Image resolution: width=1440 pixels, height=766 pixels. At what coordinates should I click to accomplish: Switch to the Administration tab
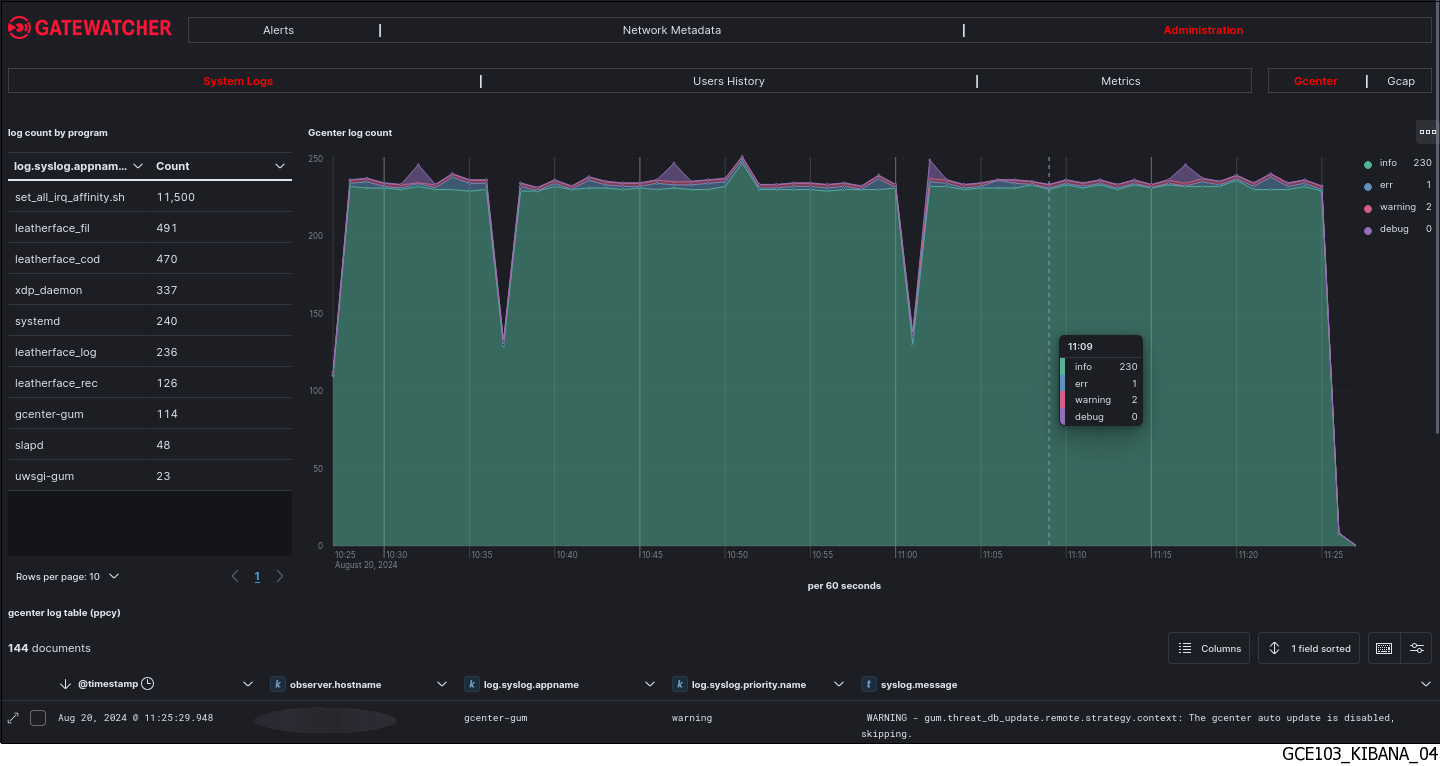[1203, 30]
